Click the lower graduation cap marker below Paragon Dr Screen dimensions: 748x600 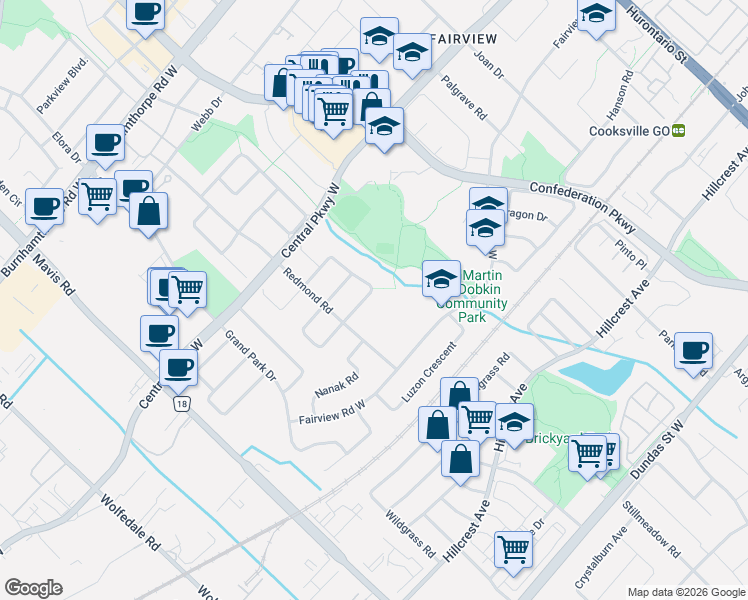[x=485, y=230]
